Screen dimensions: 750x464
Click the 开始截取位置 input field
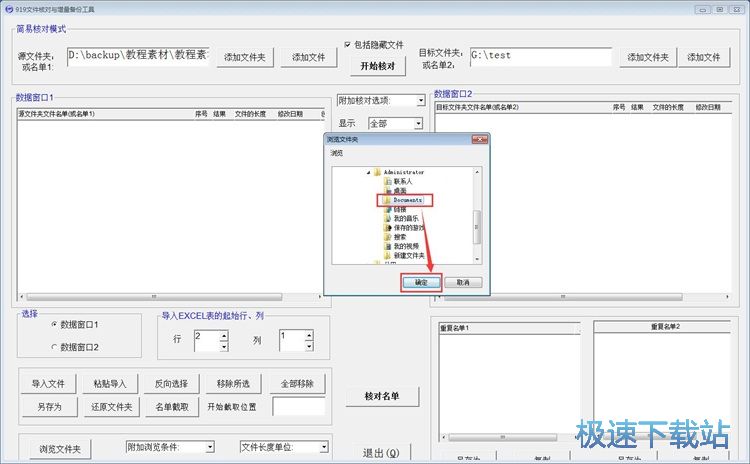pos(298,407)
